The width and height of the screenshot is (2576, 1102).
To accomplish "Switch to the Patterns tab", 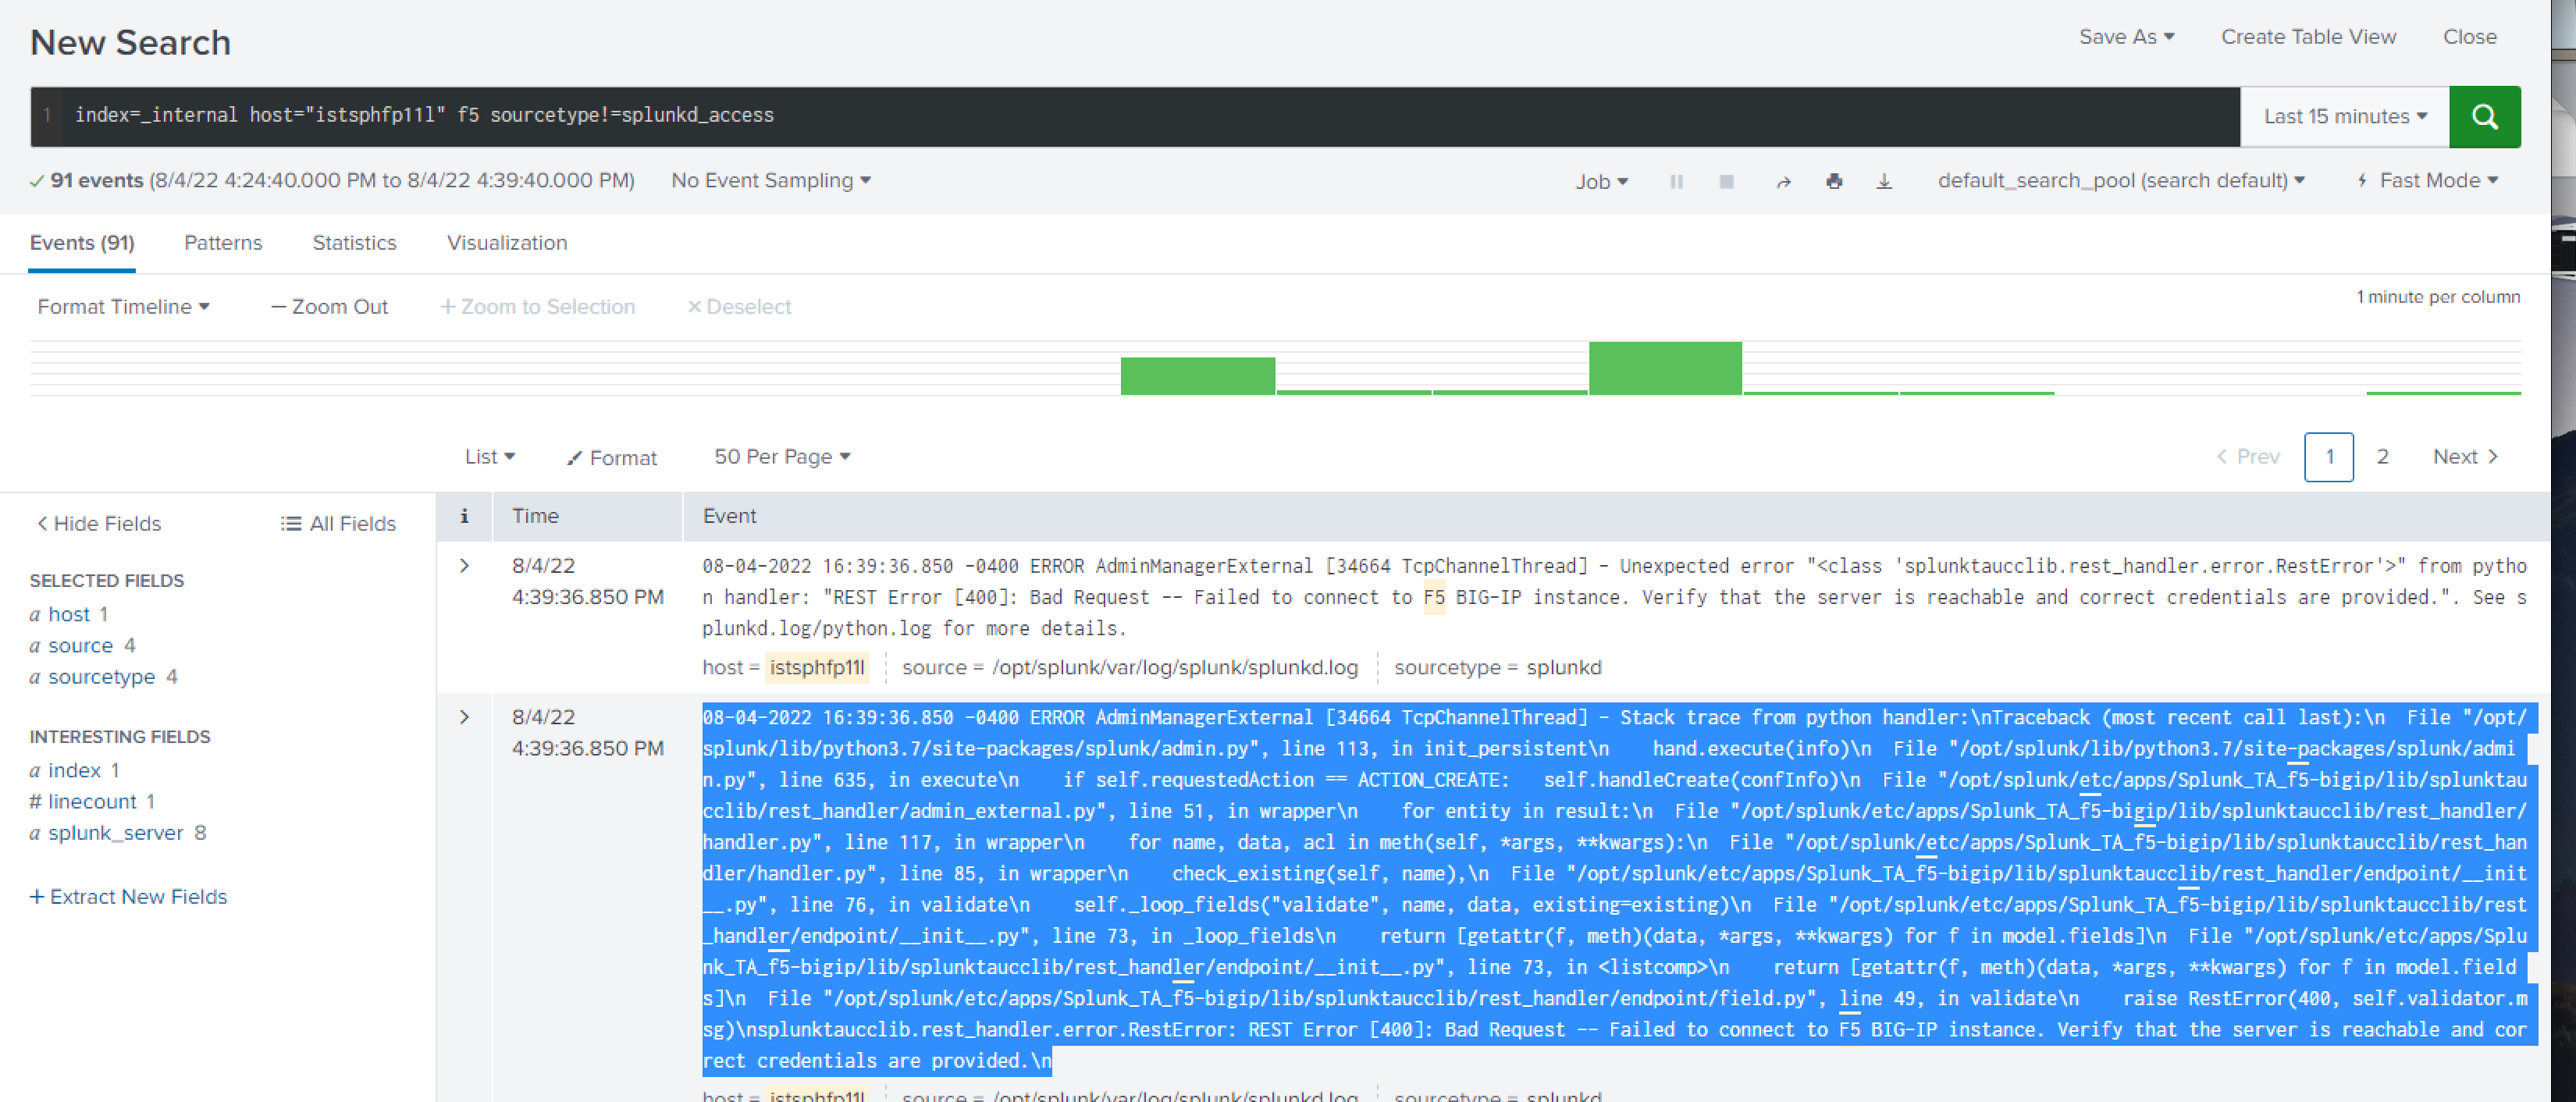I will (223, 243).
